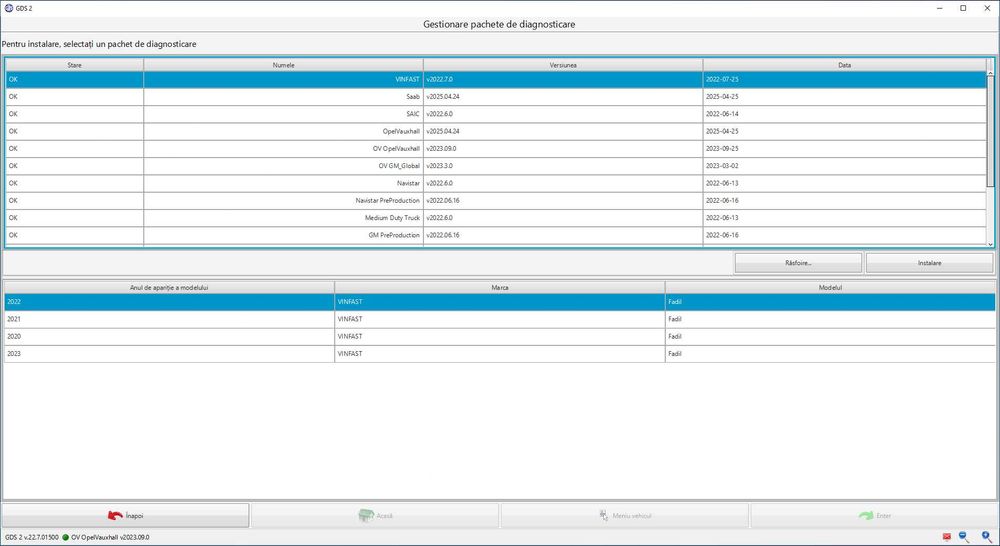Click the Marca column header
The height and width of the screenshot is (546, 1000).
tap(499, 288)
